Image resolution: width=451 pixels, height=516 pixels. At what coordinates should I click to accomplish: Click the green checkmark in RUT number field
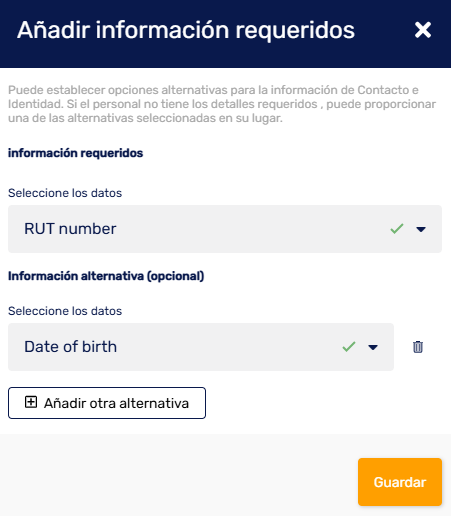(x=397, y=229)
